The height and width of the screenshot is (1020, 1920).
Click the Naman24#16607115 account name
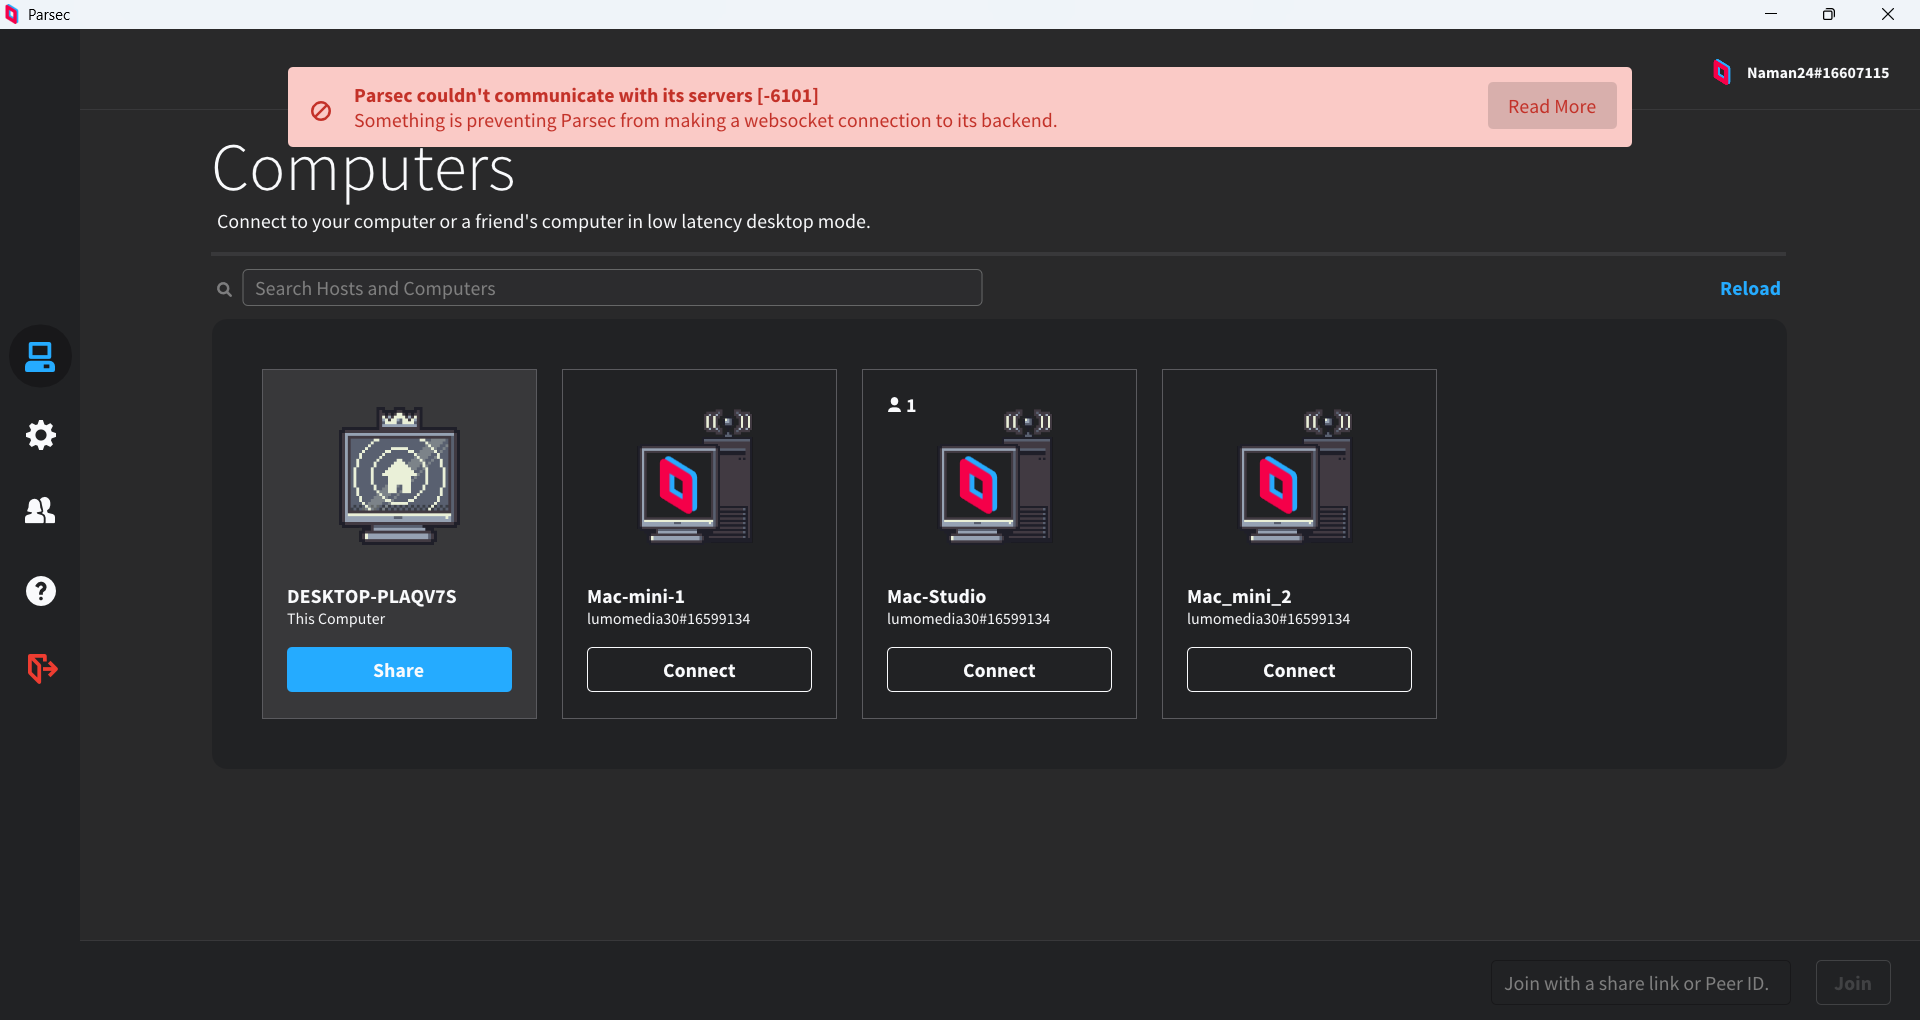(1818, 73)
